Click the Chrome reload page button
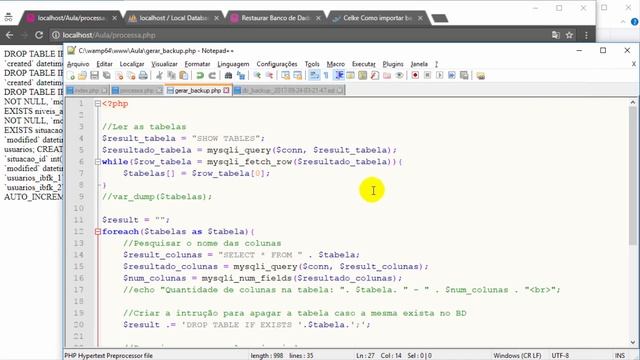 click(39, 35)
